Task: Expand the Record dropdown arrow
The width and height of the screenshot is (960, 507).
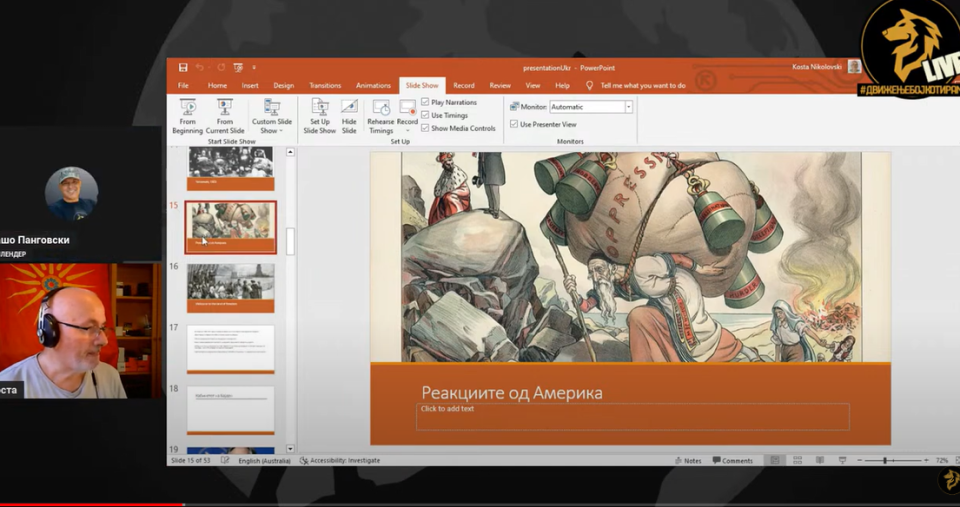Action: [x=407, y=130]
